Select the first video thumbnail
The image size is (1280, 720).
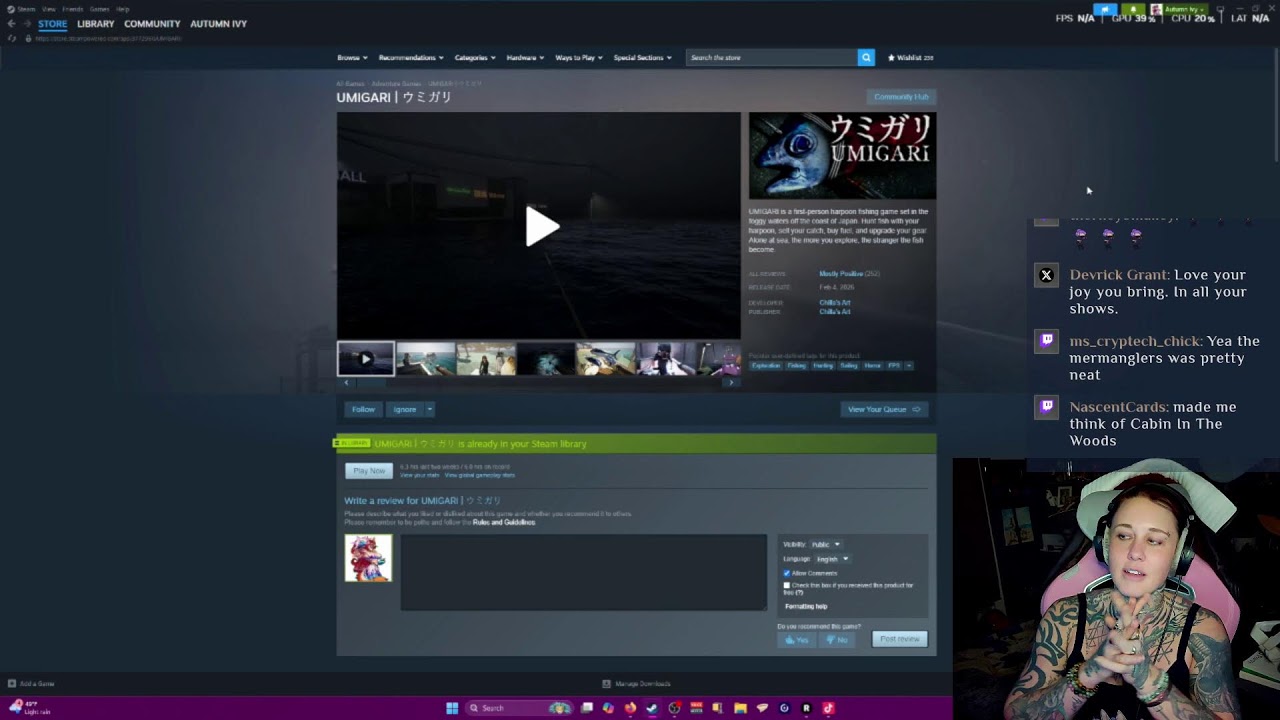[365, 359]
